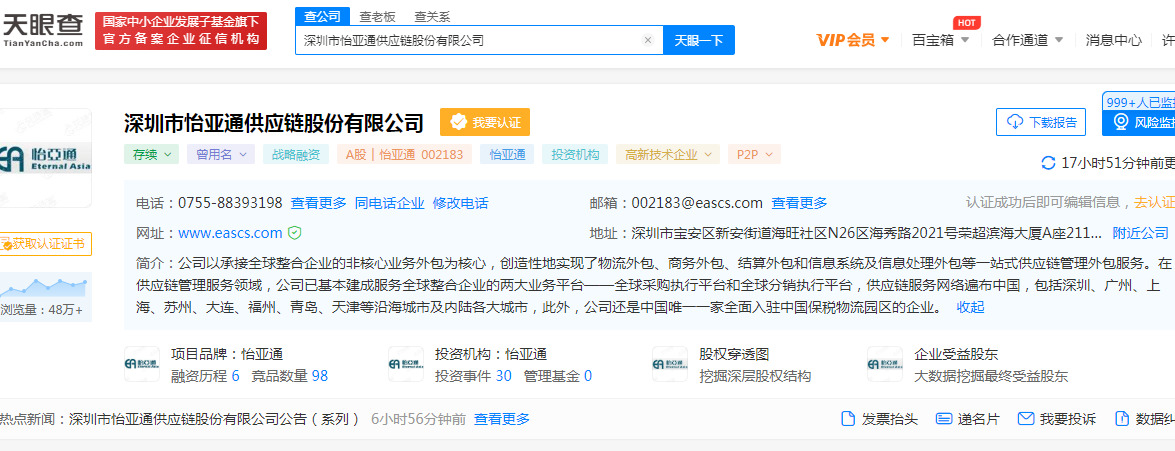Open 企业受益股东 title
This screenshot has height=451, width=1175.
pyautogui.click(x=956, y=354)
